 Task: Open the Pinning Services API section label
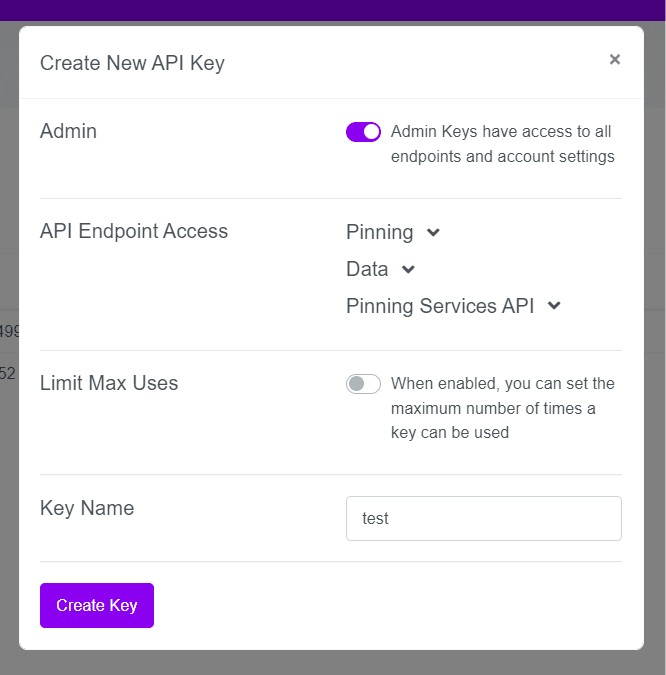click(x=440, y=306)
